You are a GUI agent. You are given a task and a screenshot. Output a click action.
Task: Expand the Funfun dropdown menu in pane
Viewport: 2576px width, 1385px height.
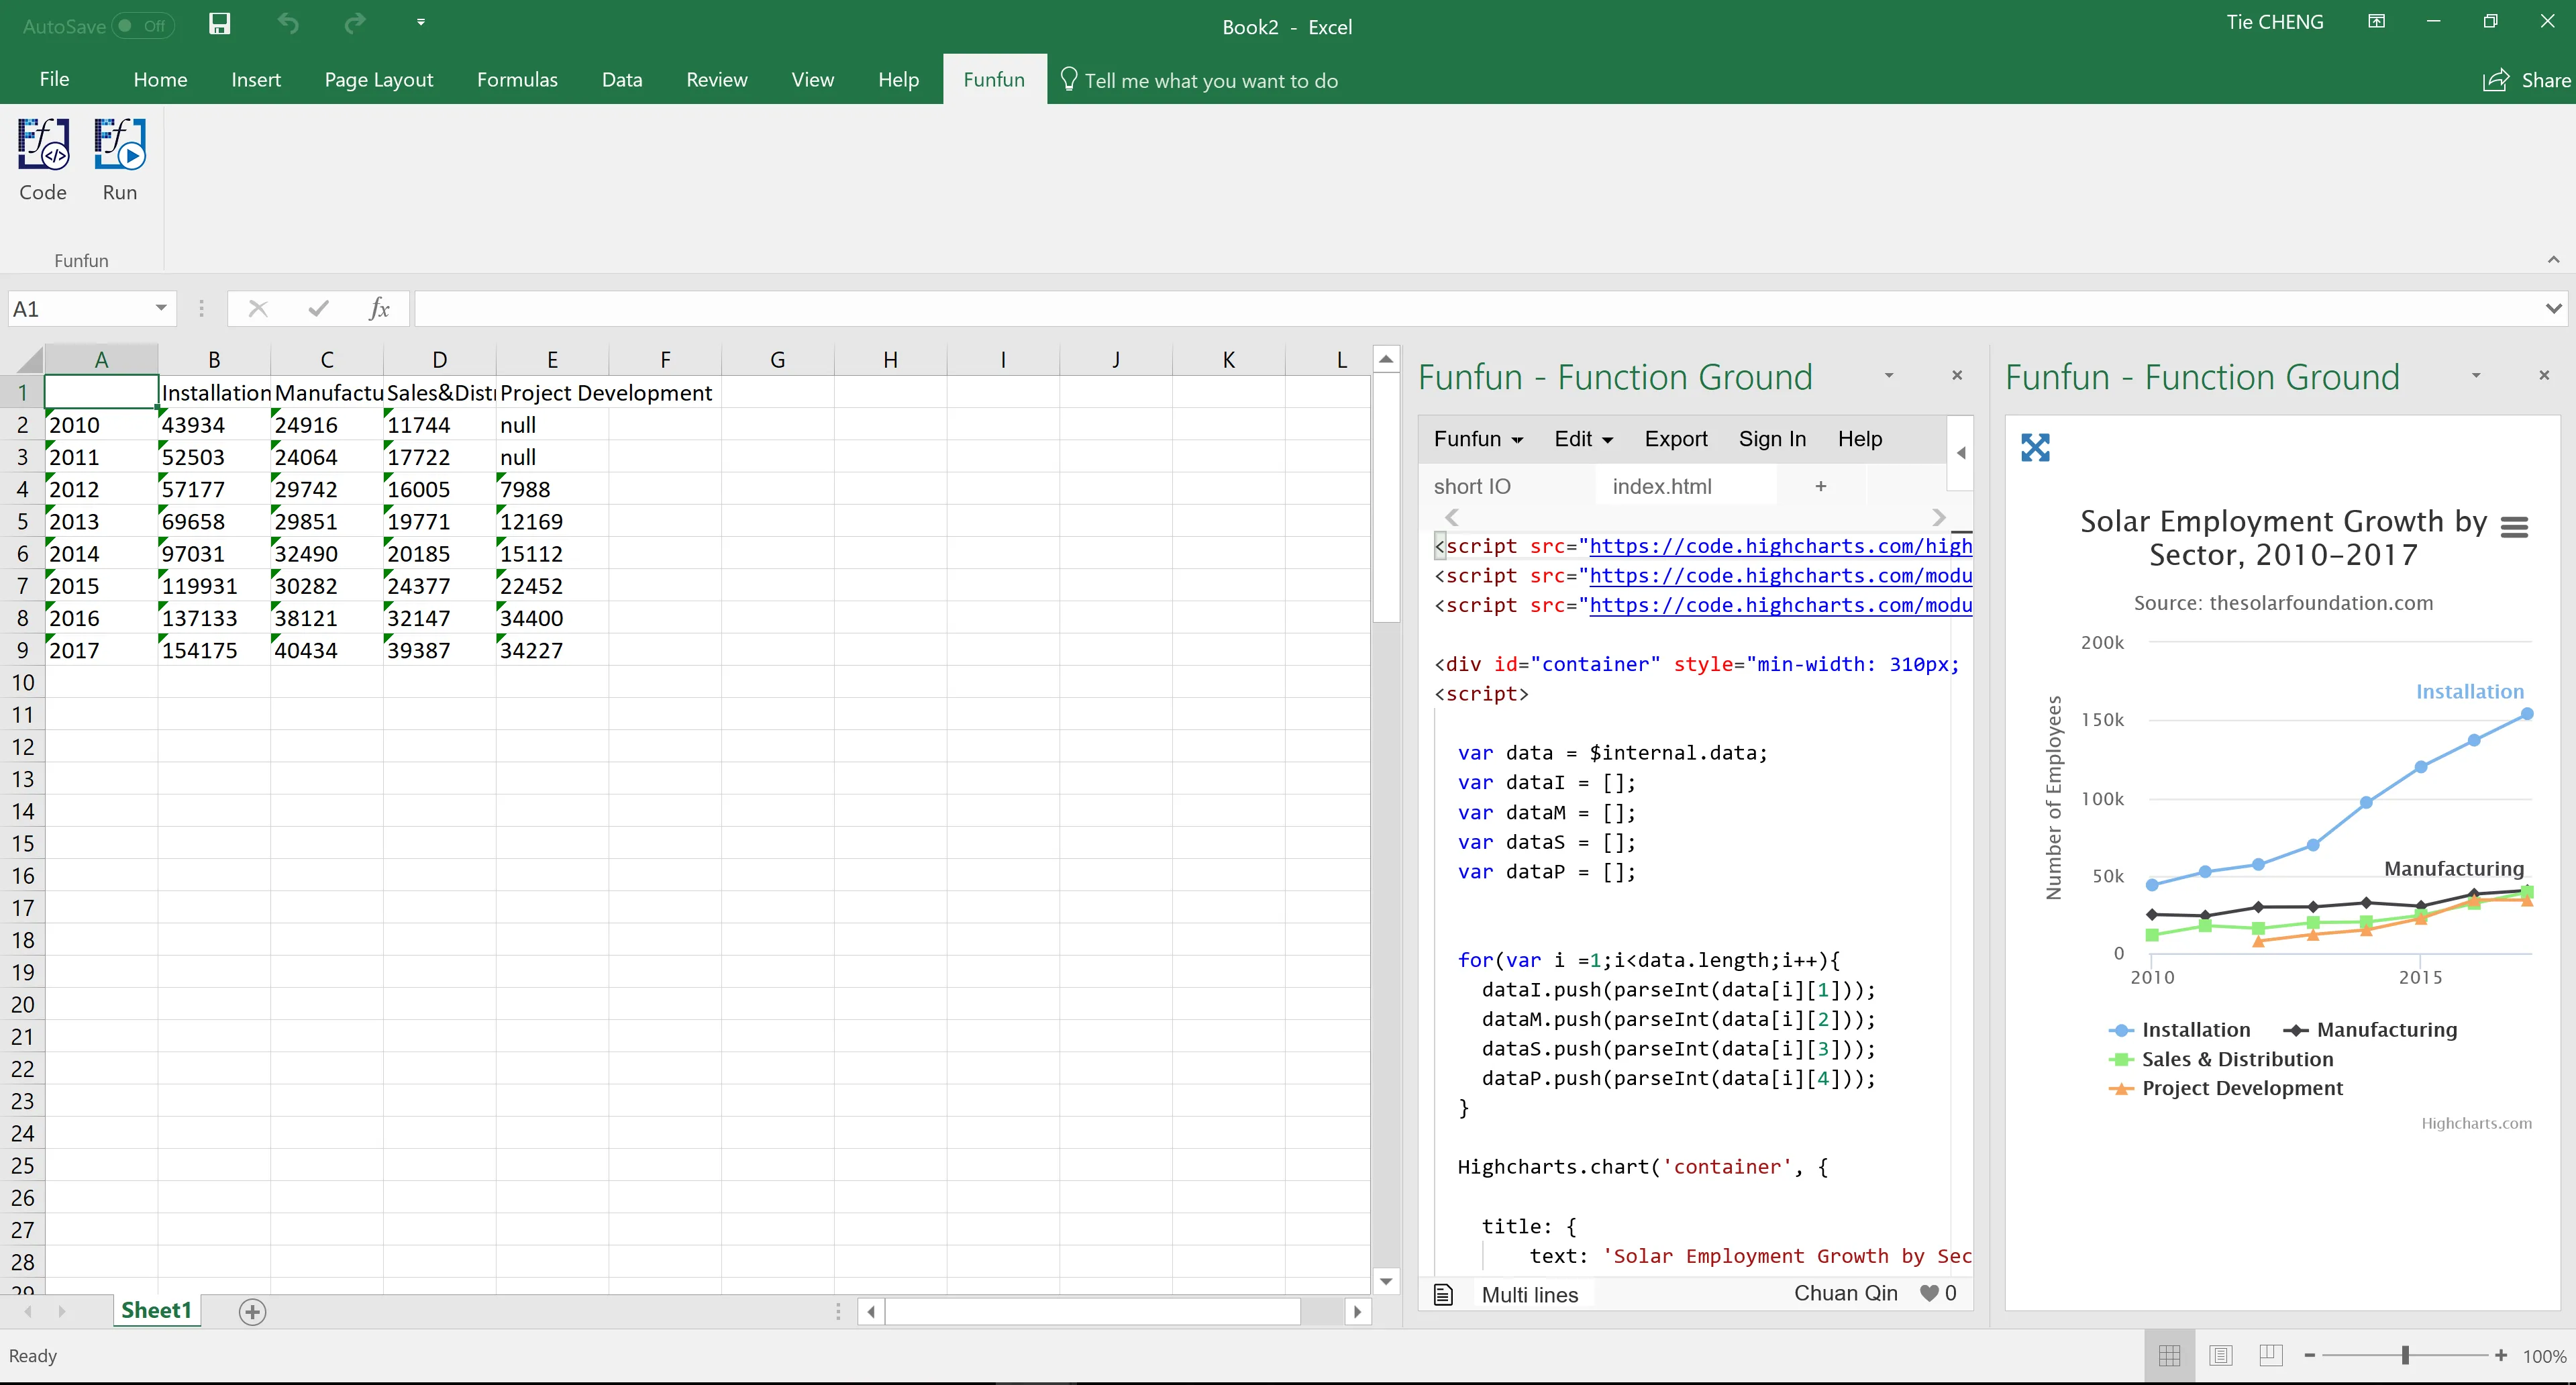tap(1478, 439)
